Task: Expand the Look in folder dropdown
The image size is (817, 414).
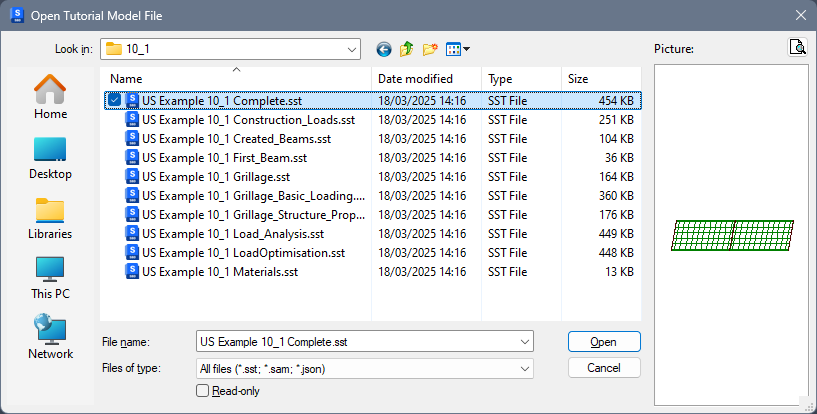Action: [x=352, y=49]
